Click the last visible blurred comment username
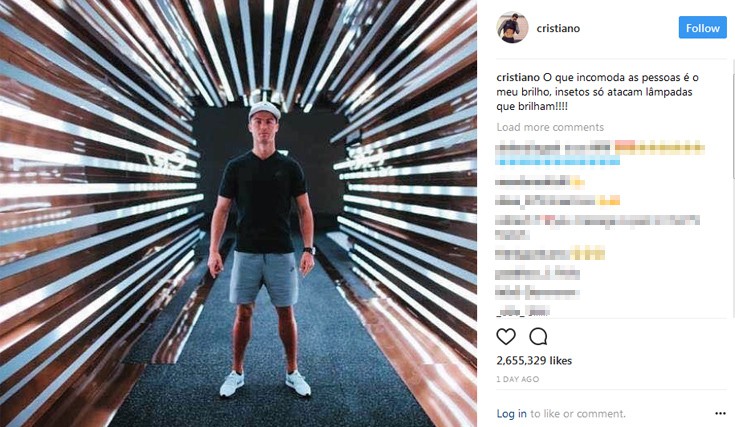The height and width of the screenshot is (427, 735). tap(523, 311)
